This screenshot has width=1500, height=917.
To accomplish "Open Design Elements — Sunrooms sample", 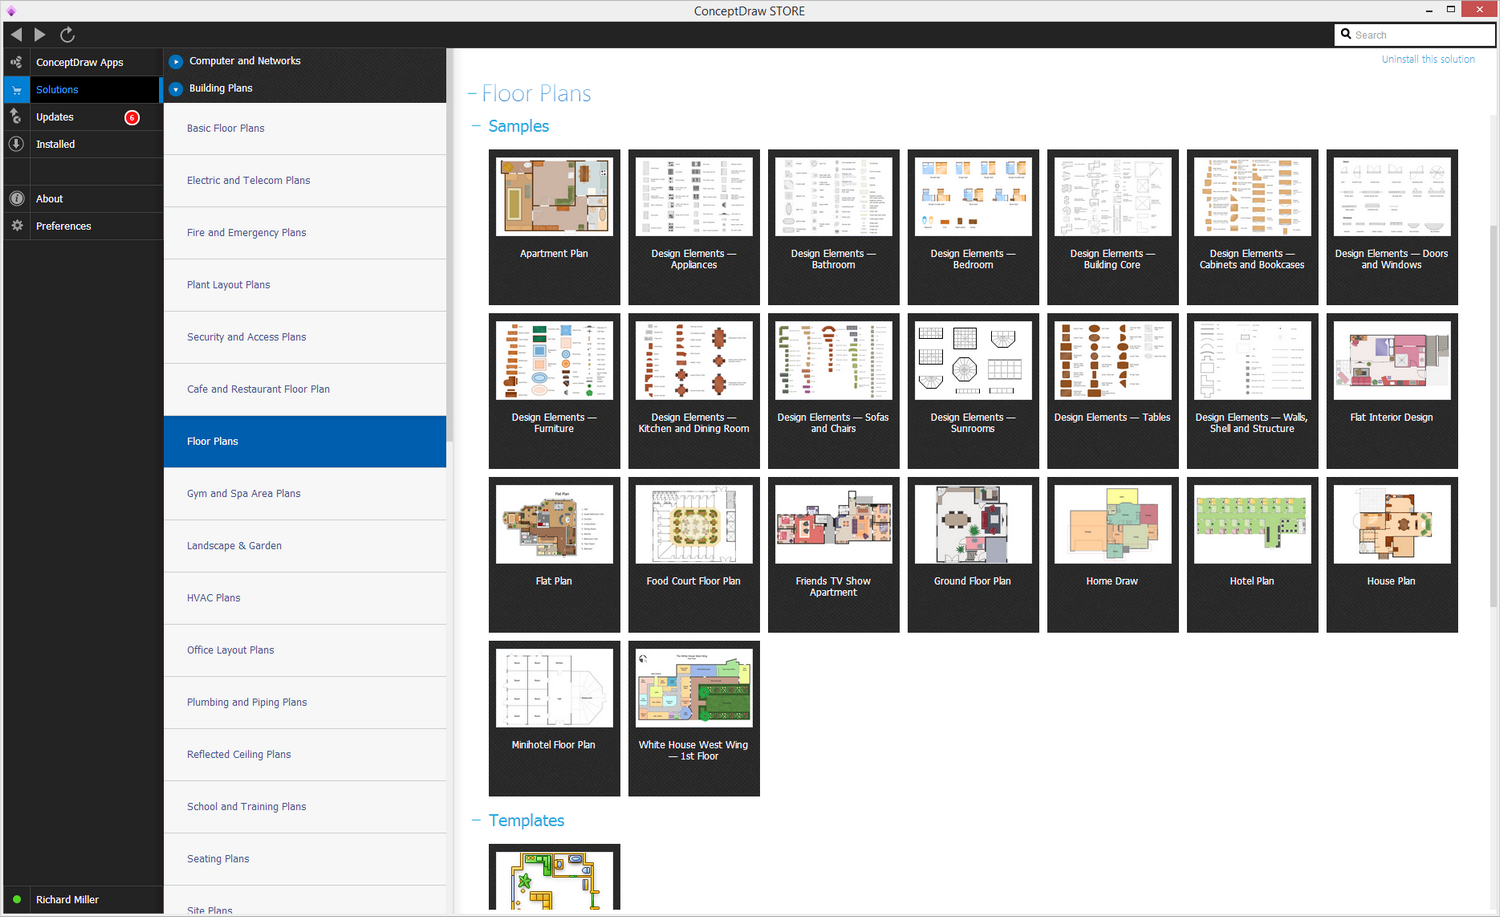I will tap(973, 391).
